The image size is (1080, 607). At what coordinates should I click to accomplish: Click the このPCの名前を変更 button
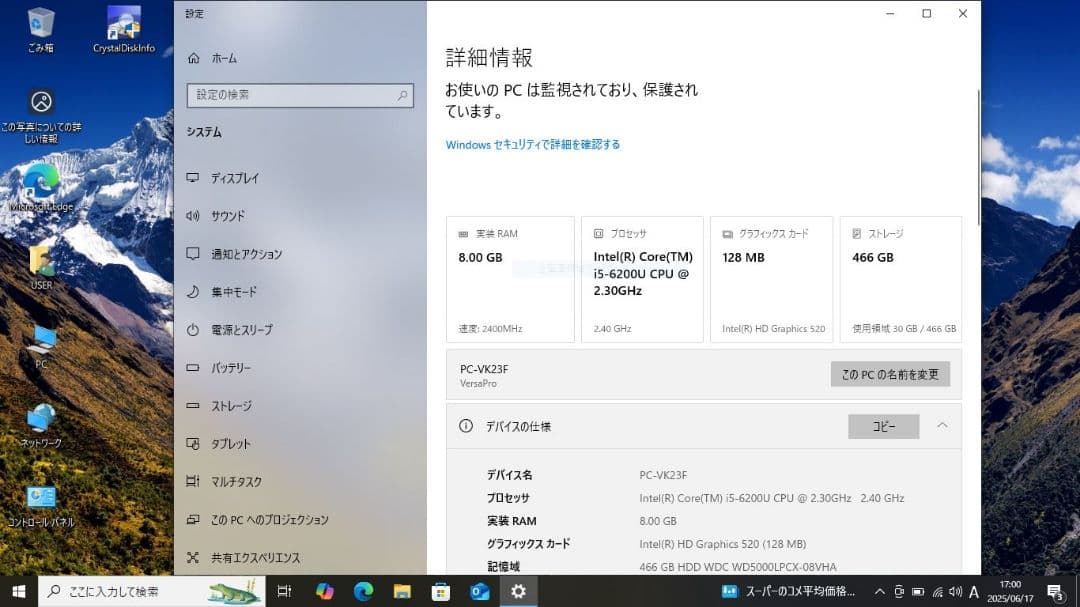tap(890, 372)
